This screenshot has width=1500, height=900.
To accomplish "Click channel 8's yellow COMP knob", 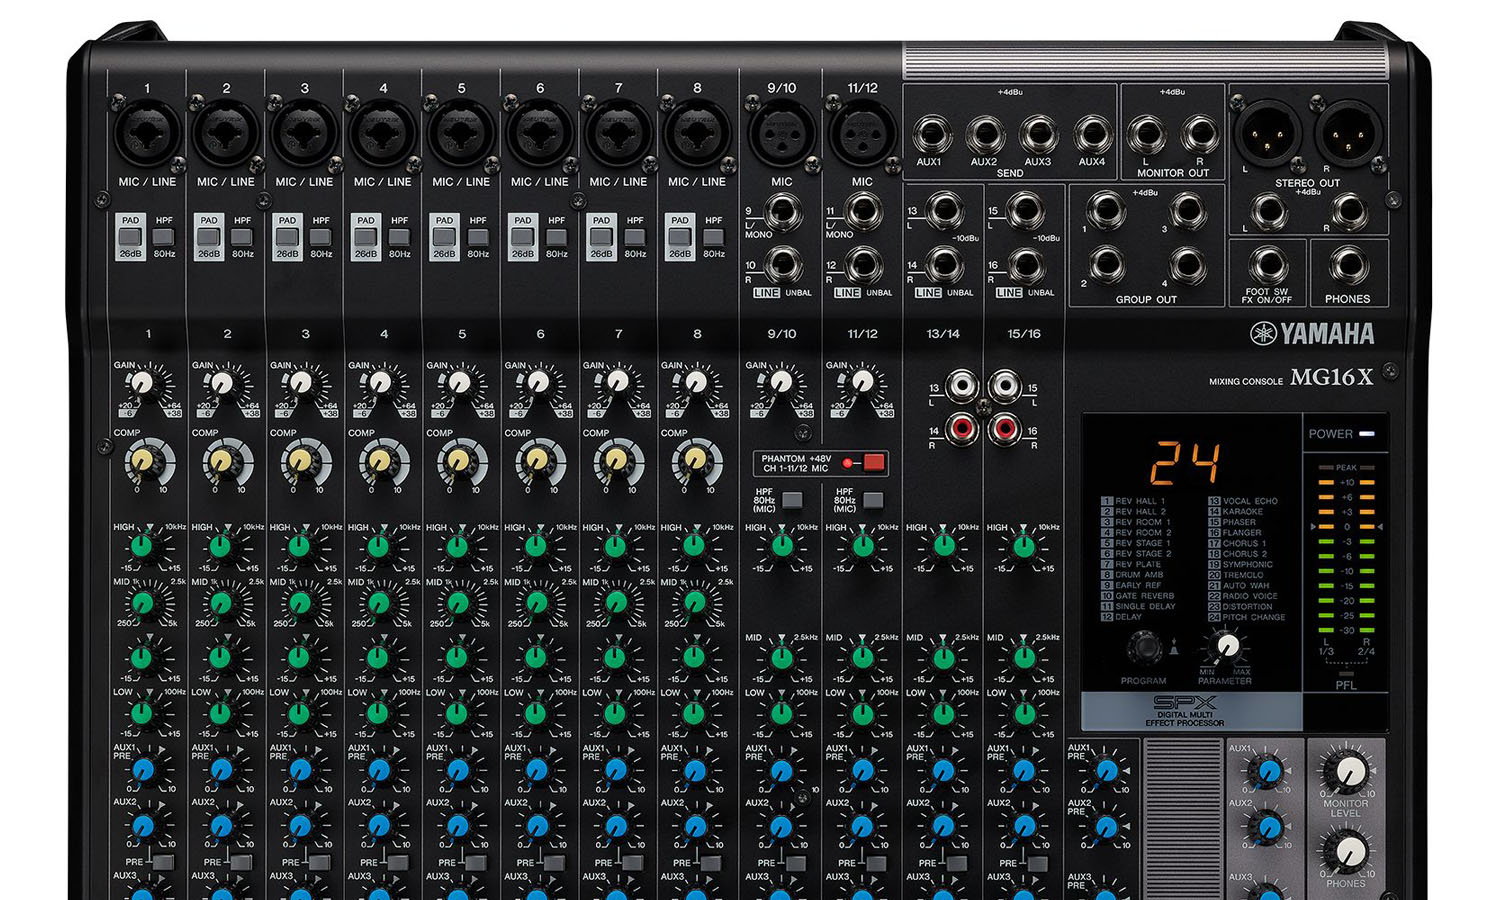I will point(695,461).
